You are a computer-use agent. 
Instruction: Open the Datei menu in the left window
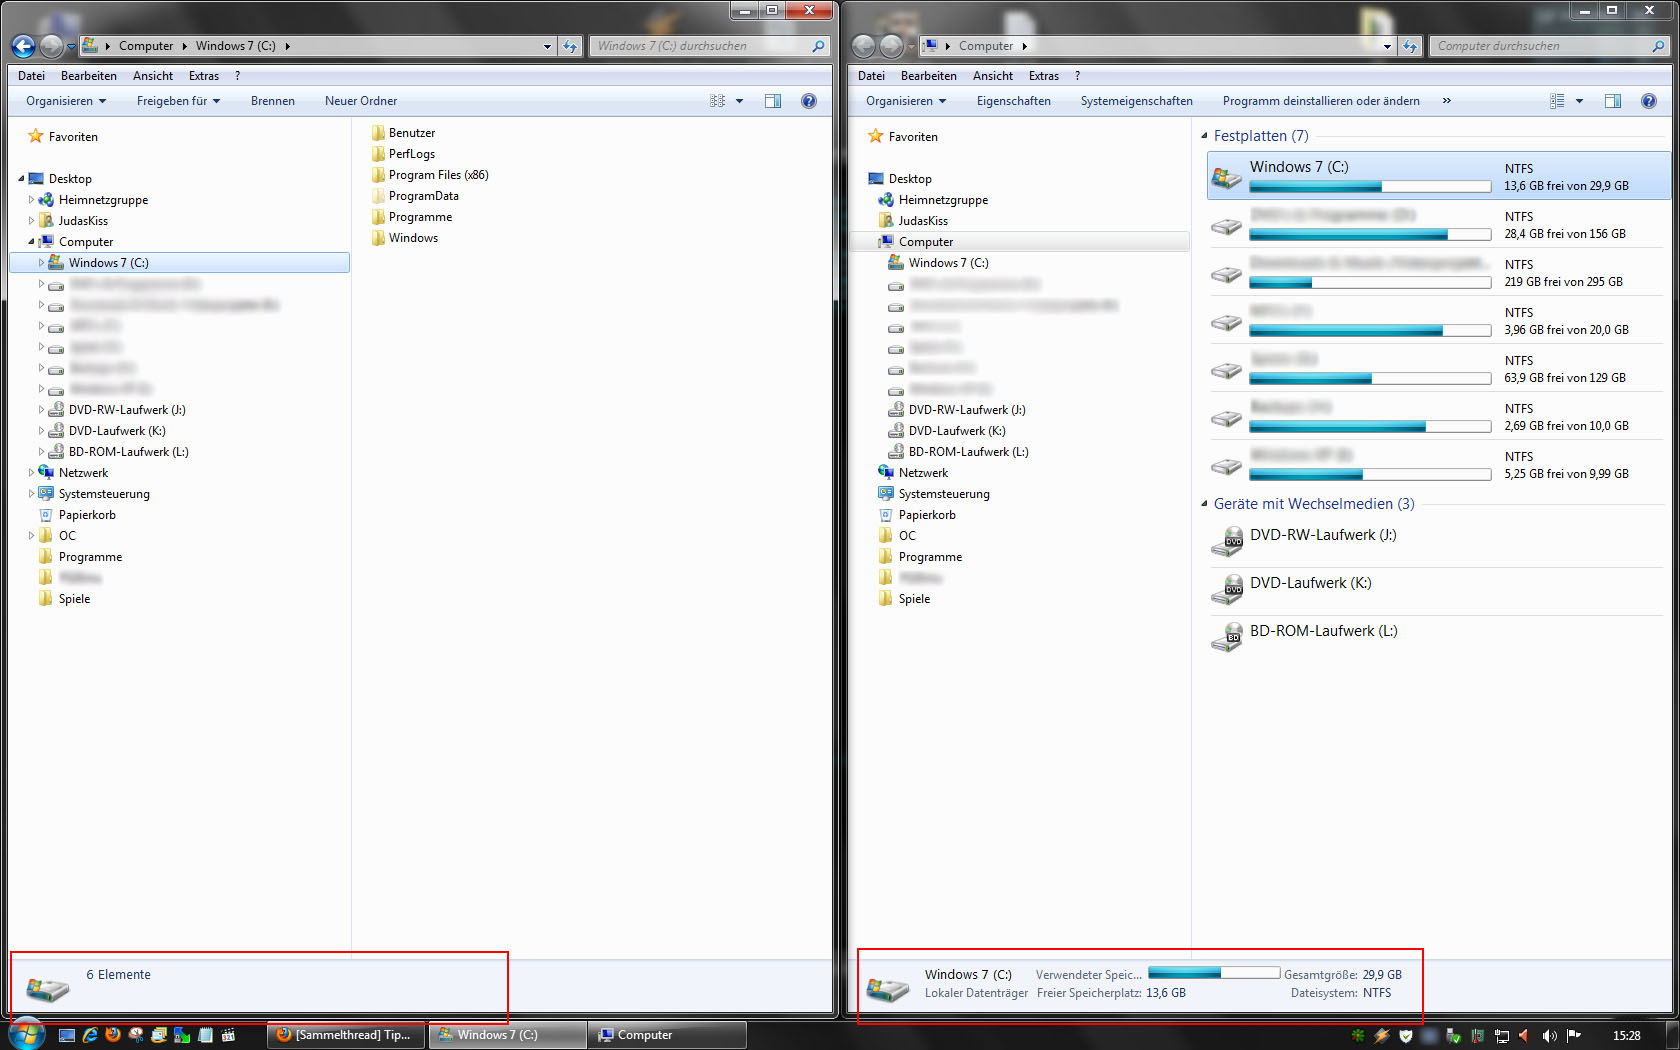[x=31, y=76]
